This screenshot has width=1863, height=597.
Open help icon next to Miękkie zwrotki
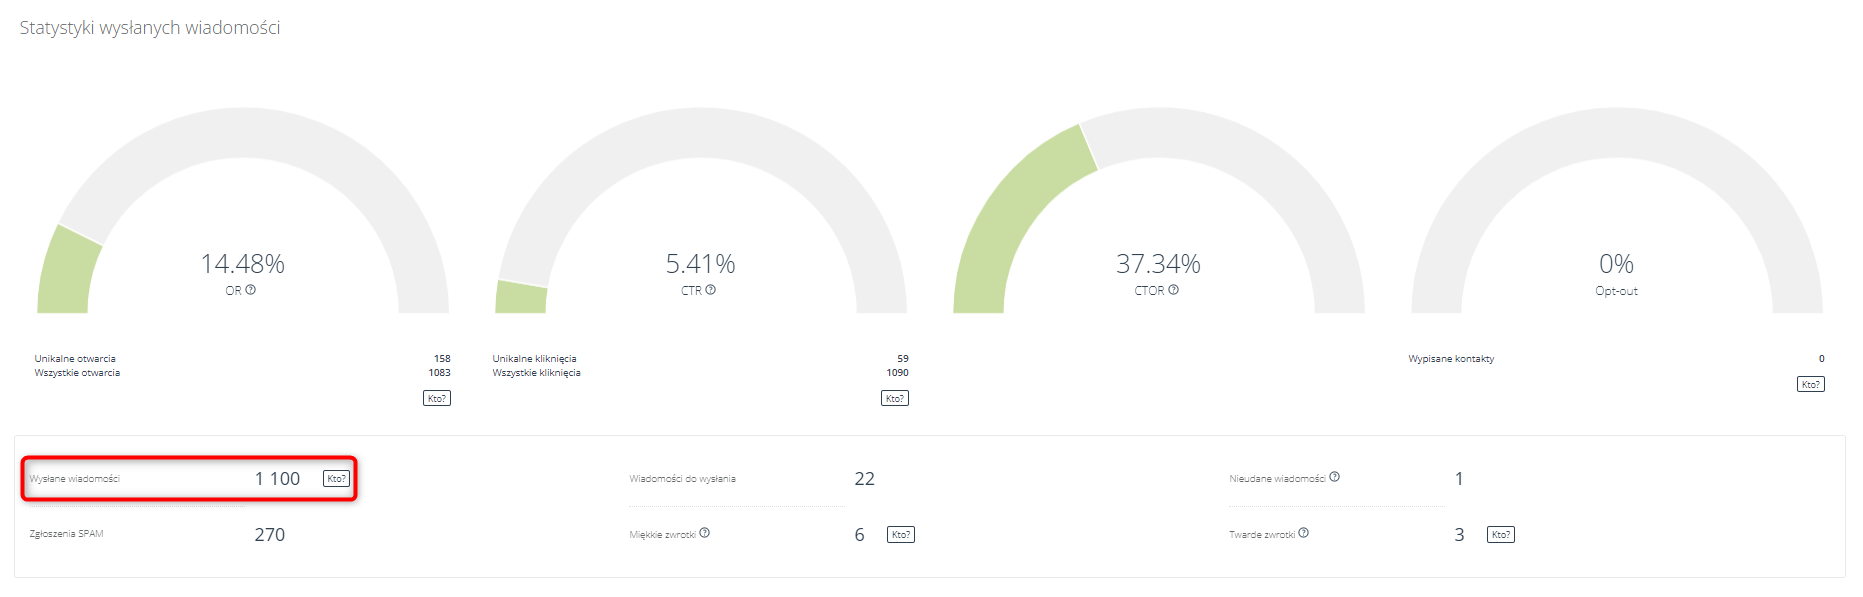click(704, 533)
